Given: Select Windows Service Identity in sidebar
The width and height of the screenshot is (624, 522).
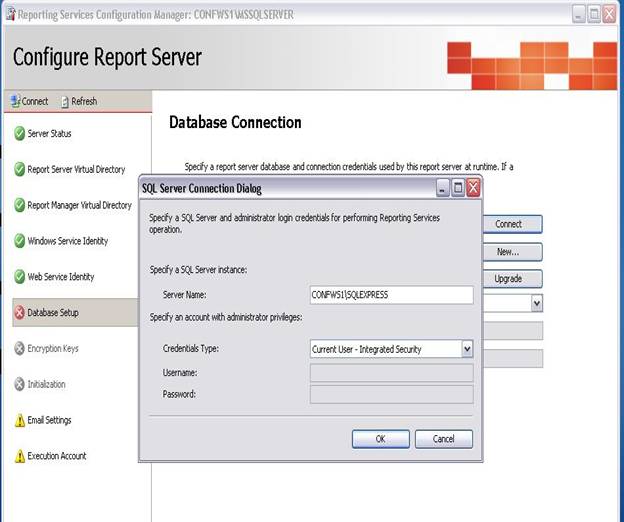Looking at the screenshot, I should [68, 241].
